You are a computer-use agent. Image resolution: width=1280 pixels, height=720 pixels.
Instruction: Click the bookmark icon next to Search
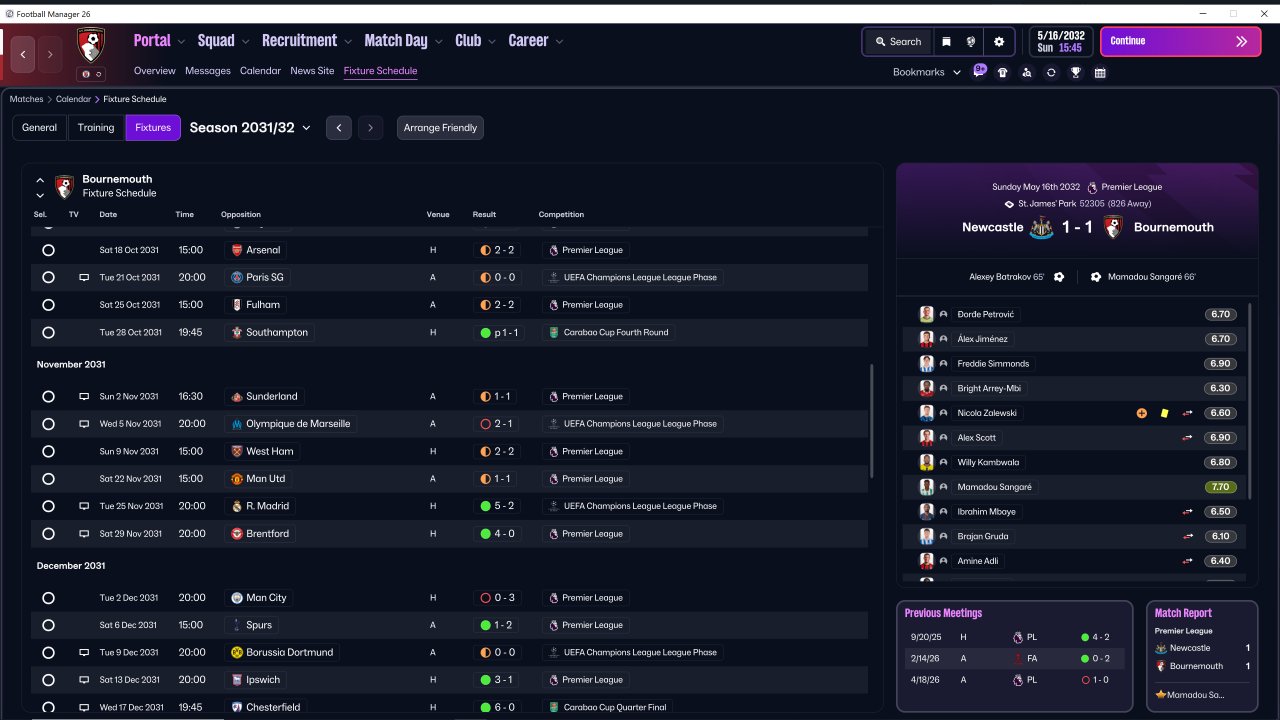click(x=946, y=42)
